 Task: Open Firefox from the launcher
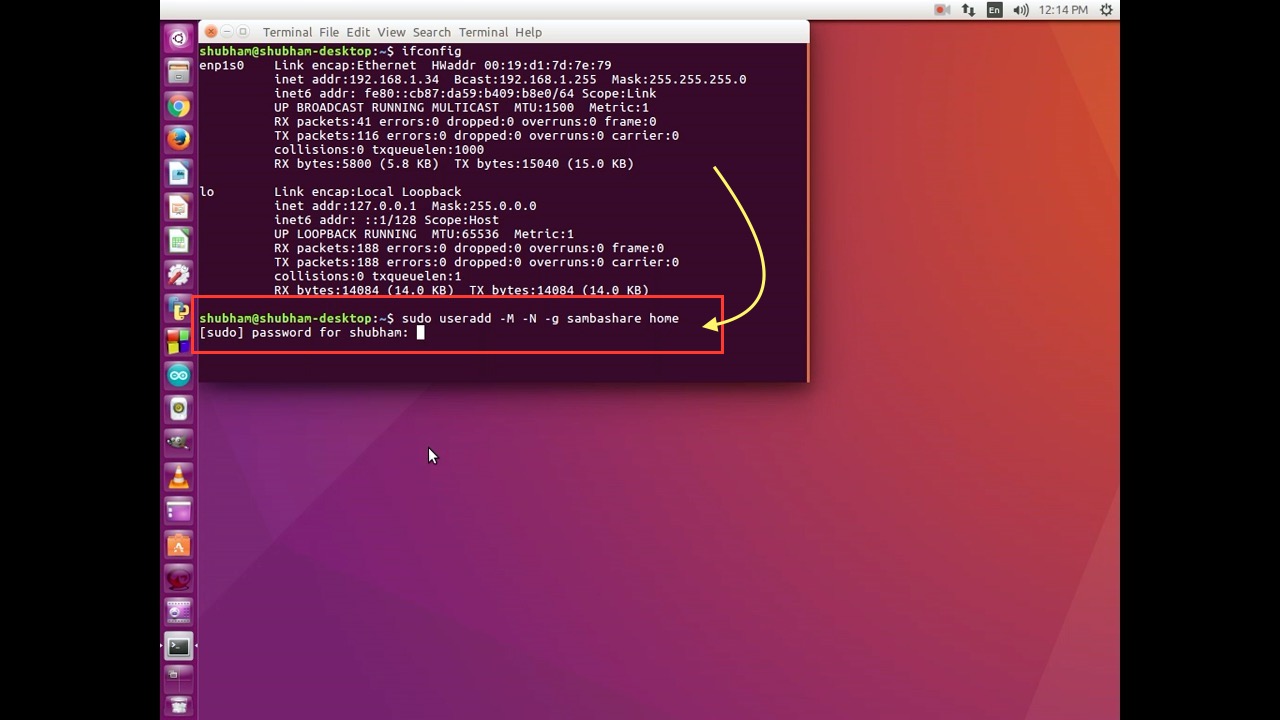coord(178,139)
